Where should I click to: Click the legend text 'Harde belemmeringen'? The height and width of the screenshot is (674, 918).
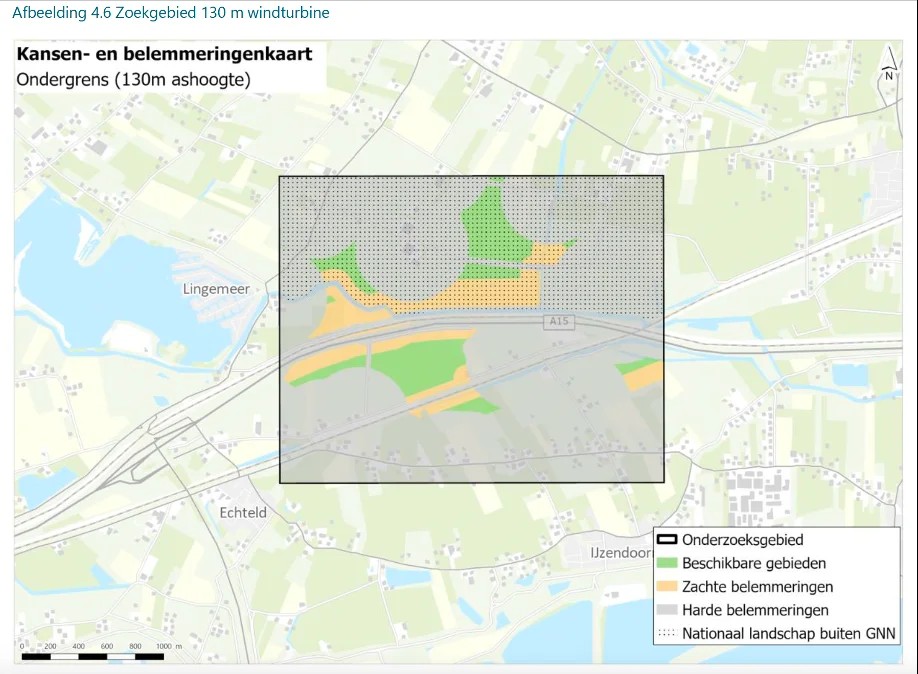pos(755,610)
